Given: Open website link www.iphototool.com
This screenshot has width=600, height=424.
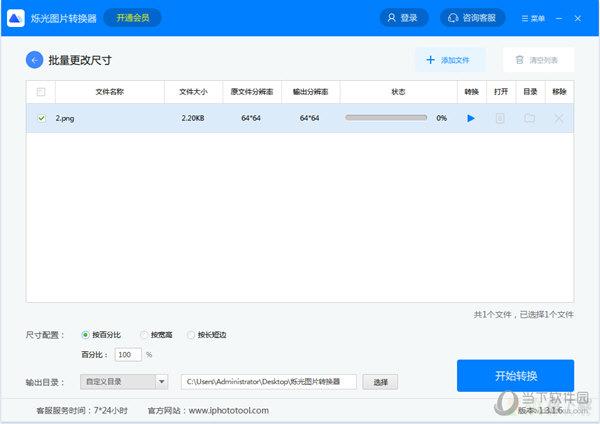Looking at the screenshot, I should click(228, 411).
